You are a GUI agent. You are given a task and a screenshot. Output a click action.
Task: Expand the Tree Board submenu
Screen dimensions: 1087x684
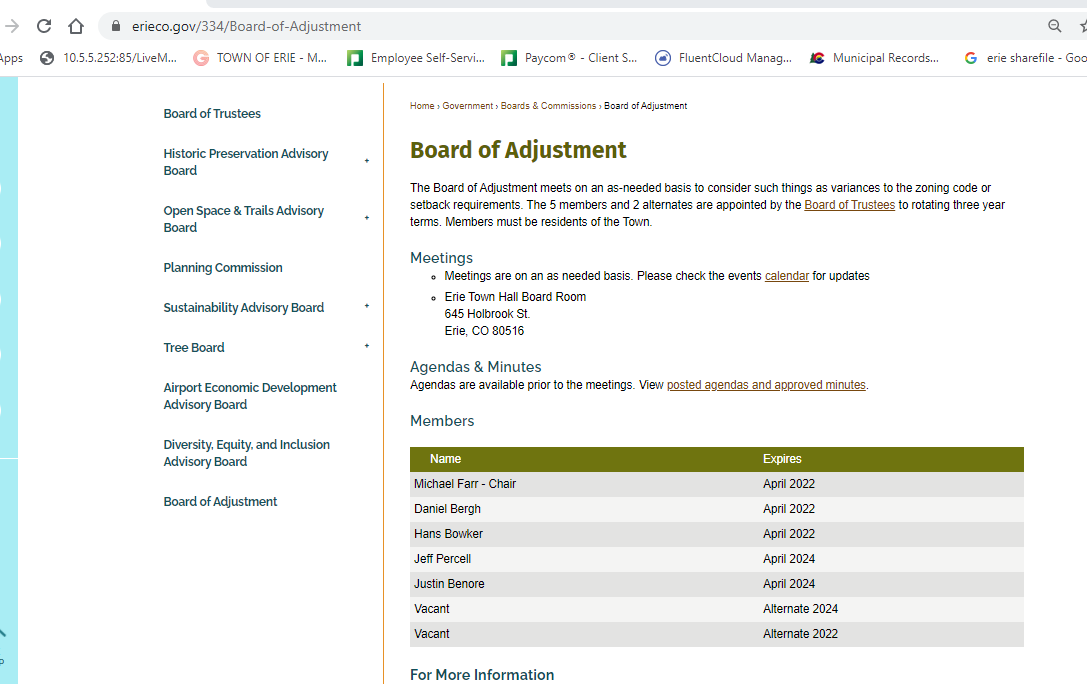pyautogui.click(x=367, y=347)
